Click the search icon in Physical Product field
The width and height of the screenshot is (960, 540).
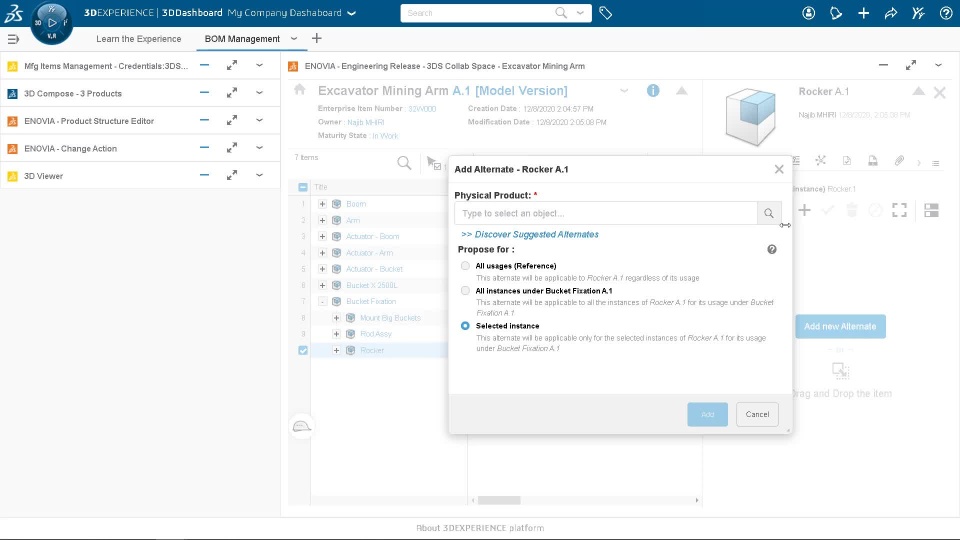(769, 213)
